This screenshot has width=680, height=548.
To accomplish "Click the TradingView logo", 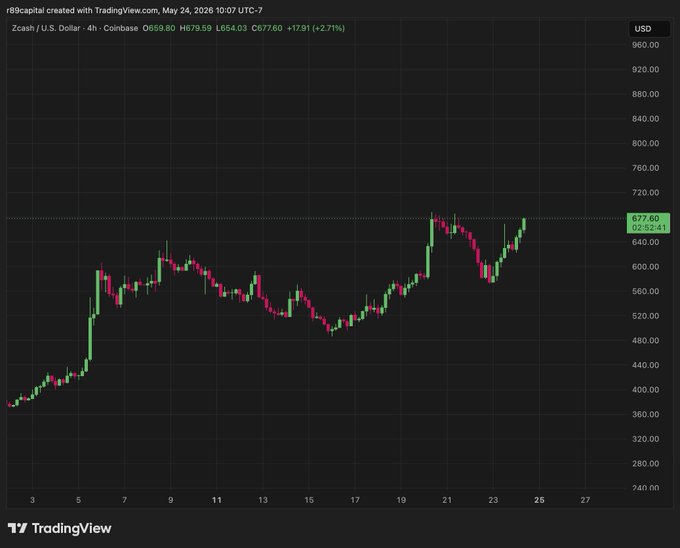I will tap(60, 528).
